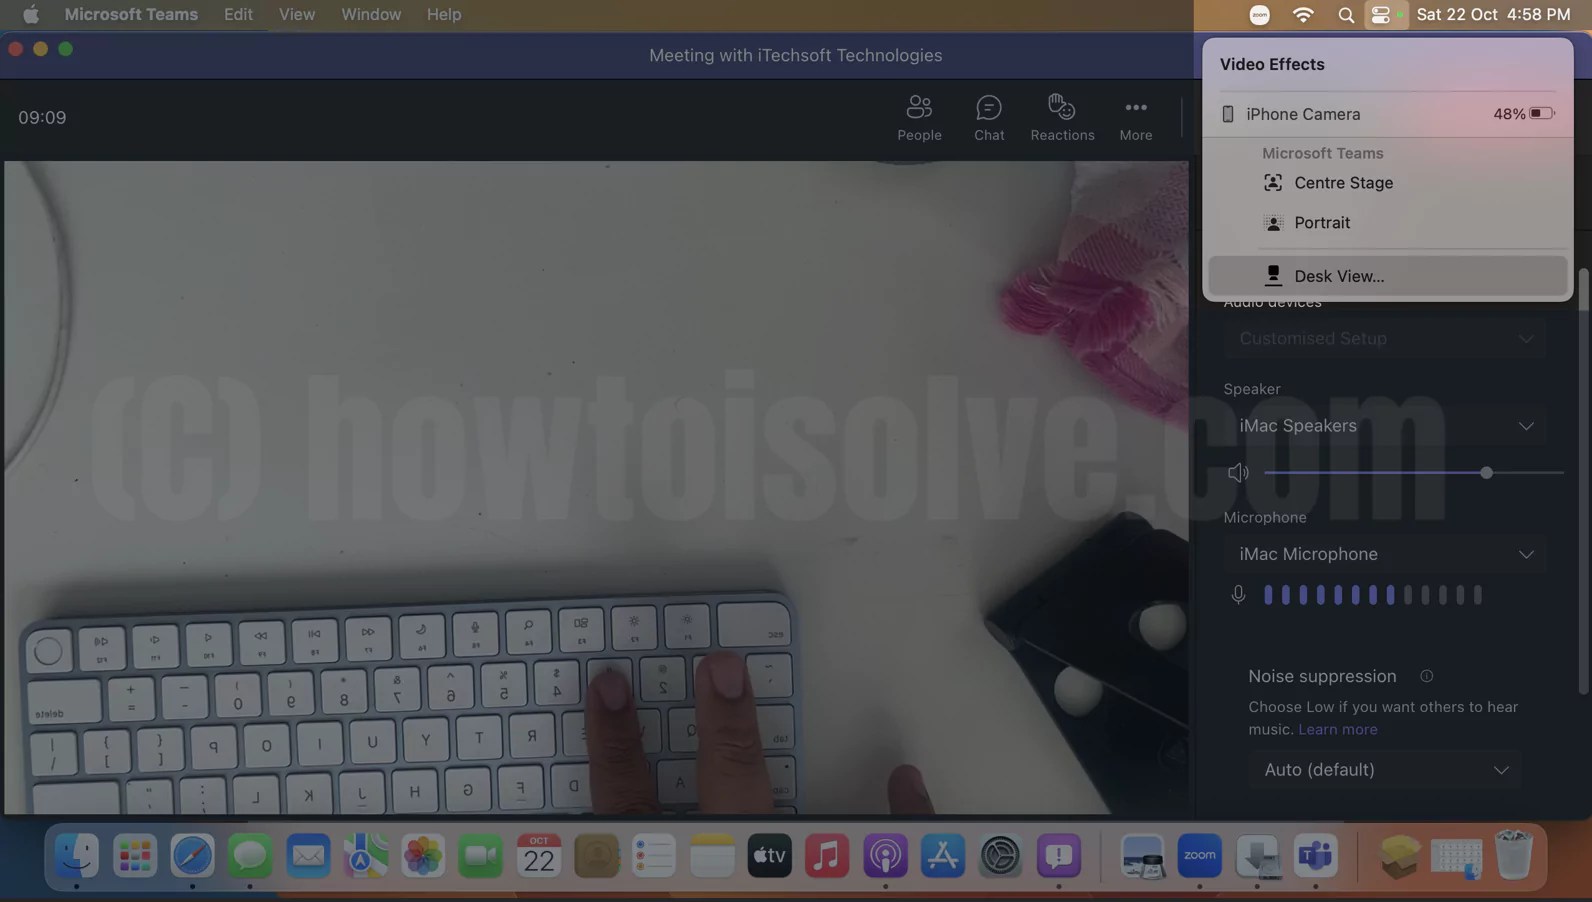Open Reminders from the Dock
The image size is (1592, 902).
tap(654, 856)
